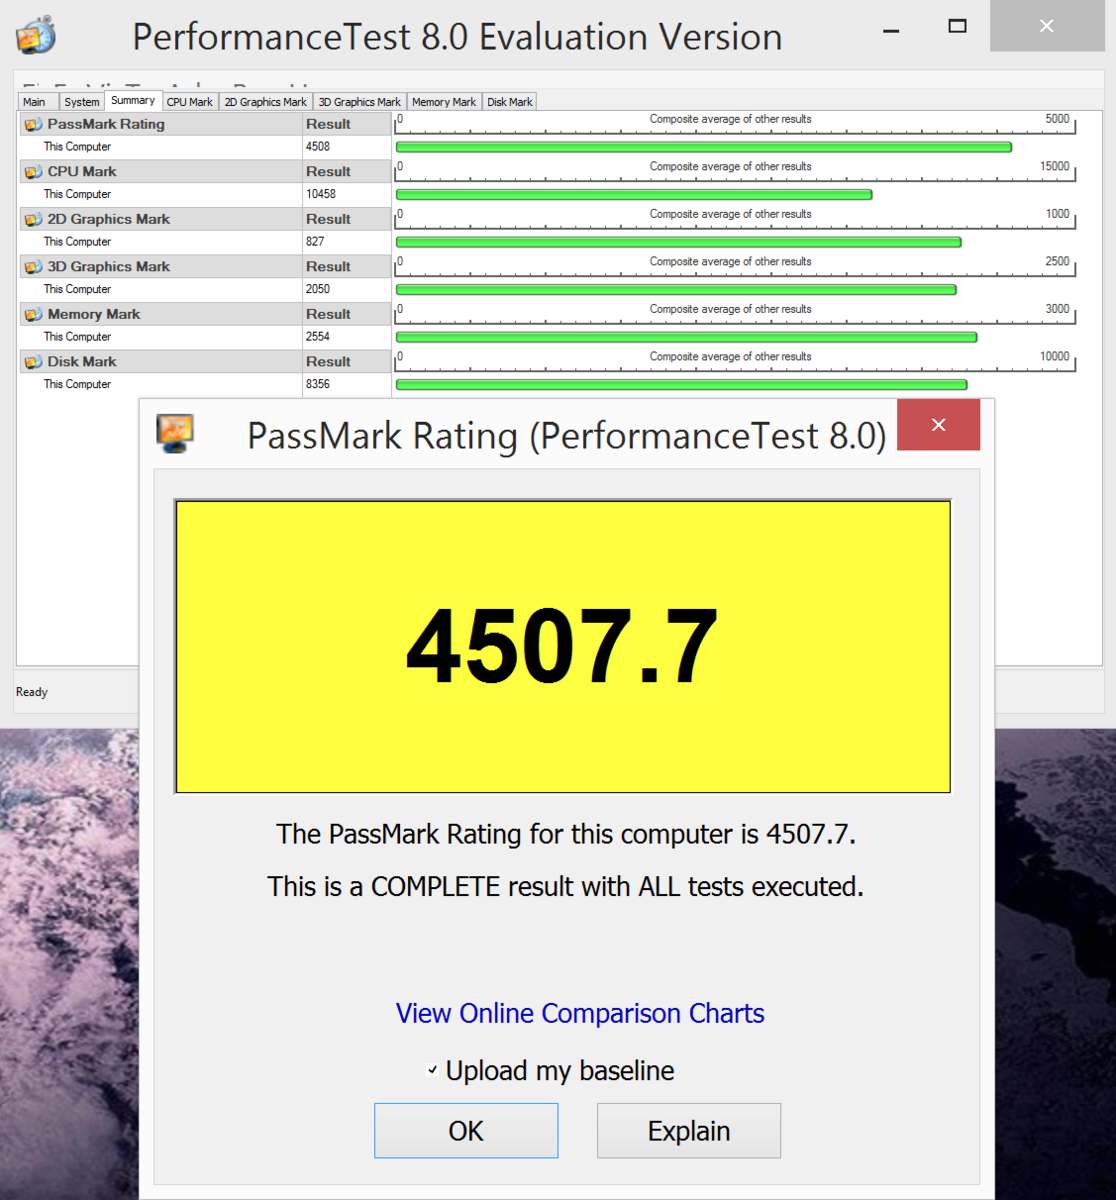The width and height of the screenshot is (1116, 1200).
Task: Click the CPU Mark green result bar
Action: (634, 195)
